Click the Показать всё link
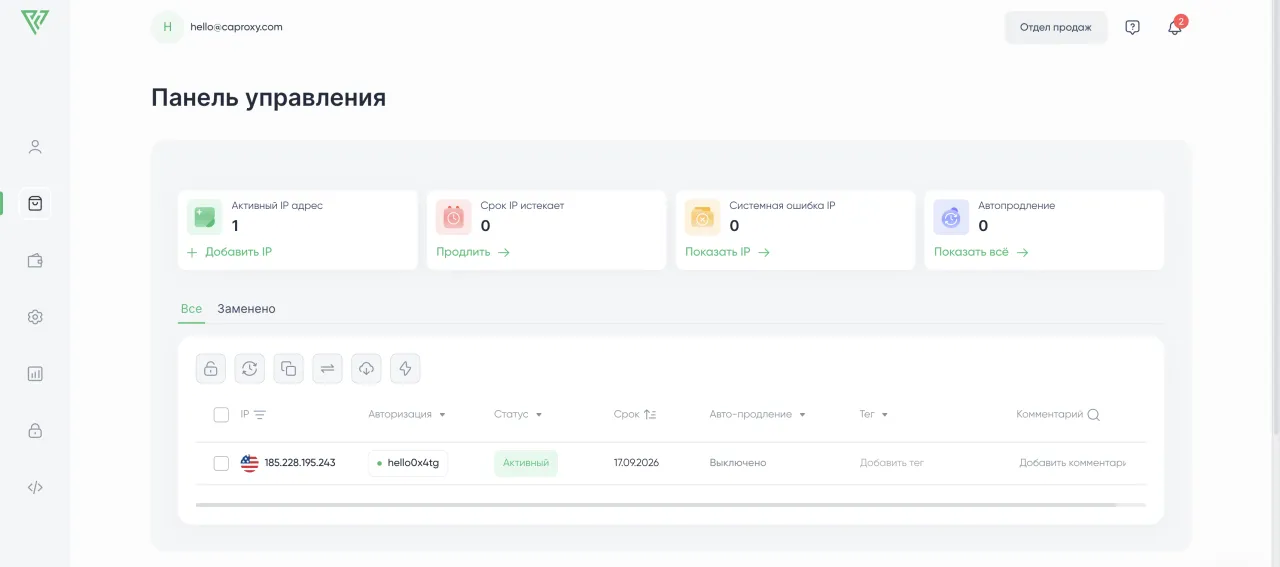1280x567 pixels. (981, 252)
